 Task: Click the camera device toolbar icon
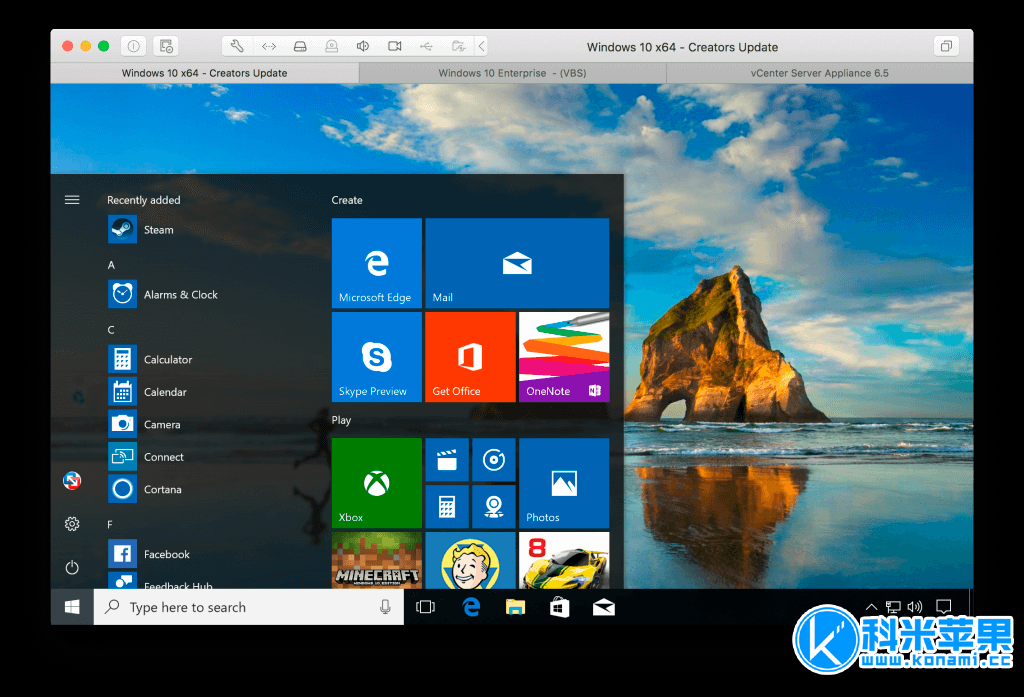(x=394, y=46)
